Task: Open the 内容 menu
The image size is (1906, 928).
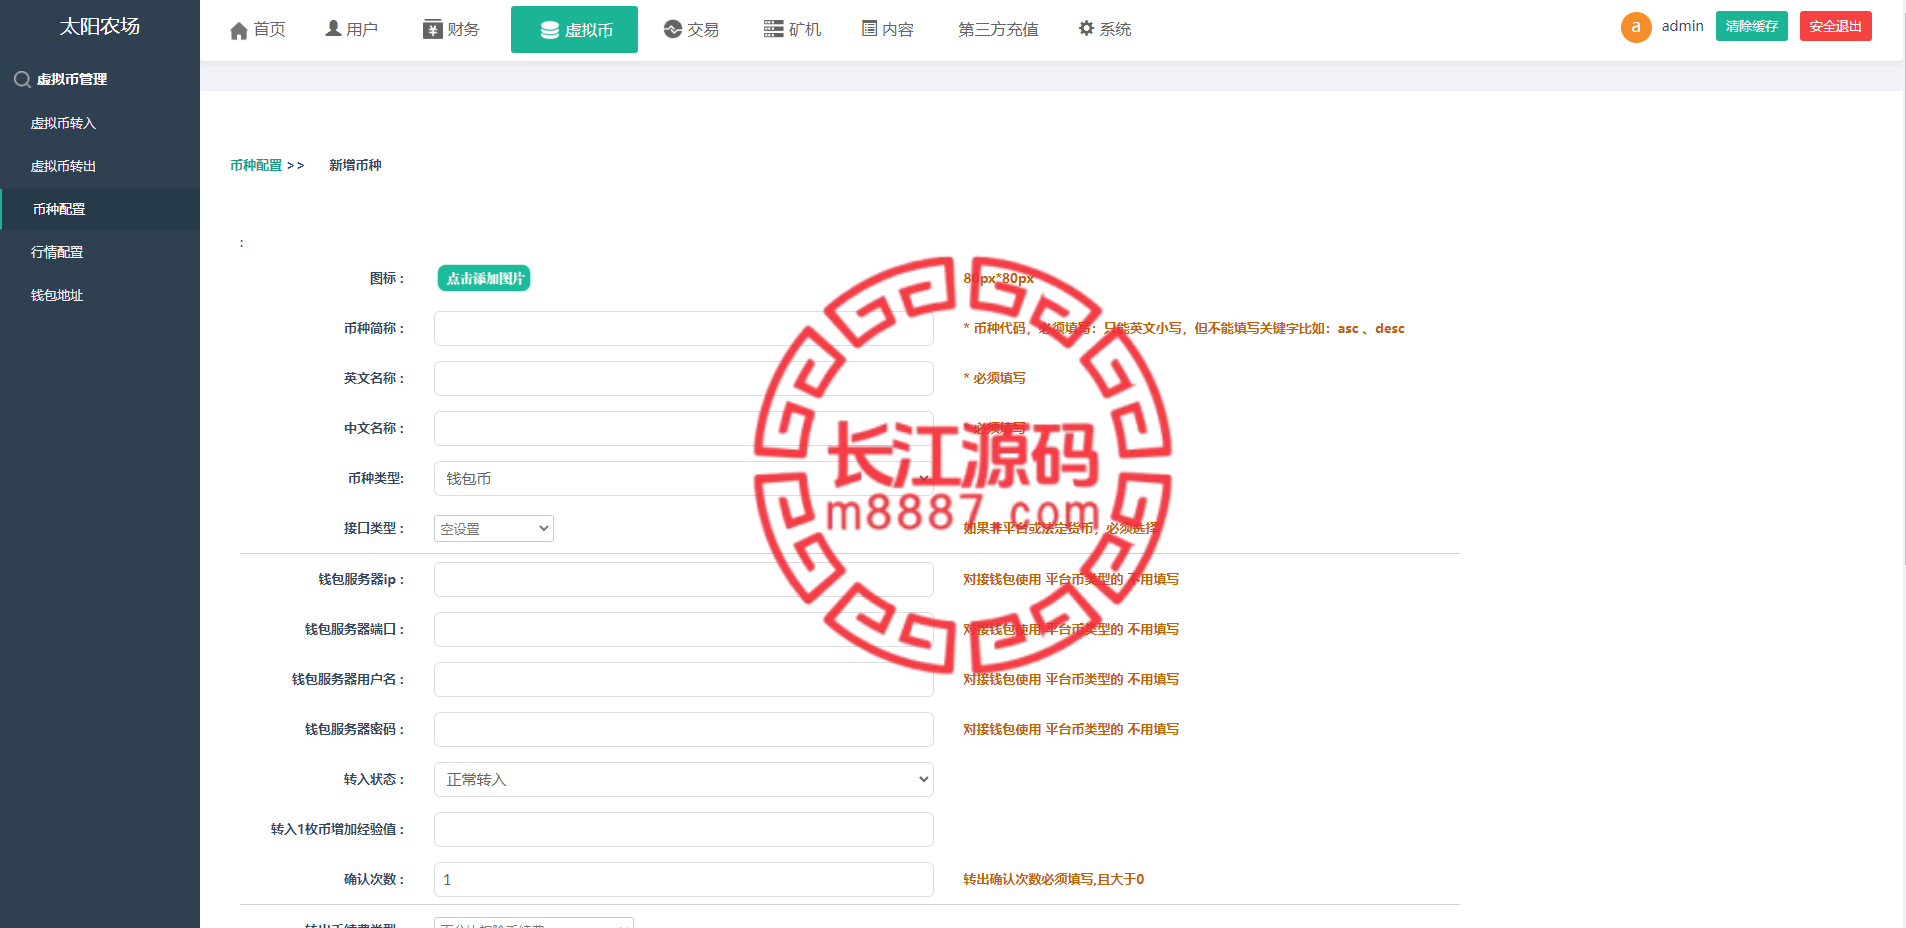Action: [x=888, y=30]
